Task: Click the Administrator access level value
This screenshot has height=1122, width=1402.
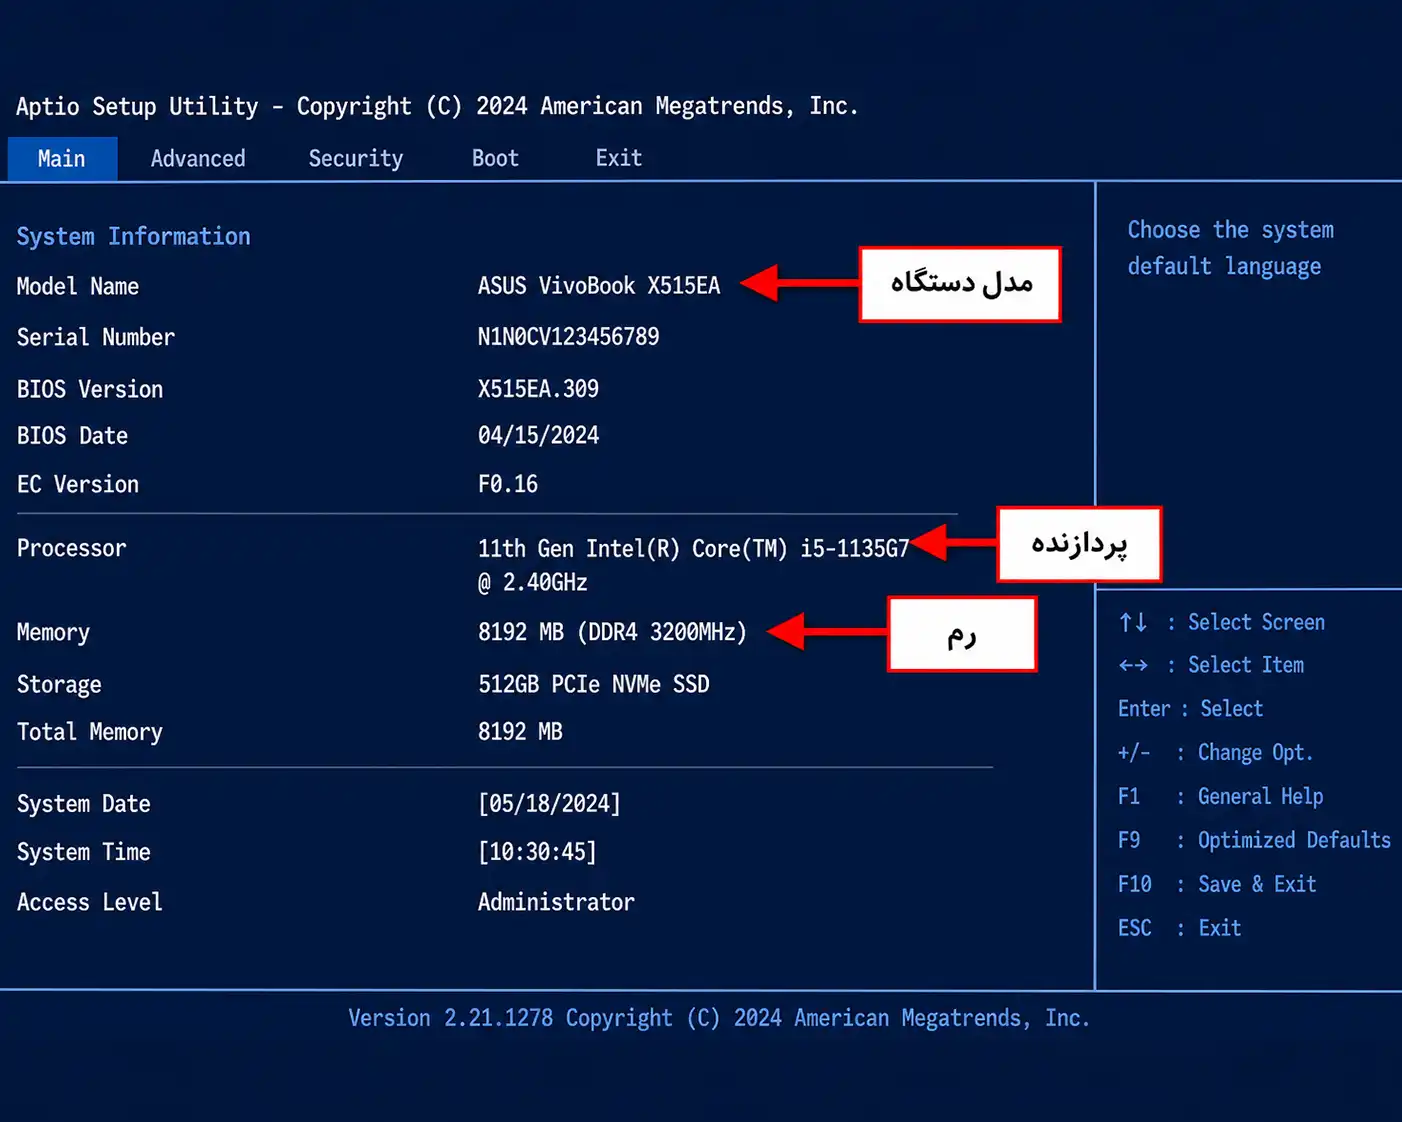Action: click(x=556, y=902)
